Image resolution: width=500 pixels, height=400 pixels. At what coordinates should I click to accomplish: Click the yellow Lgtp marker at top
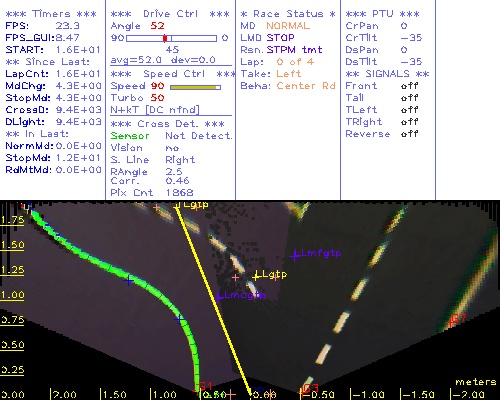(x=178, y=206)
